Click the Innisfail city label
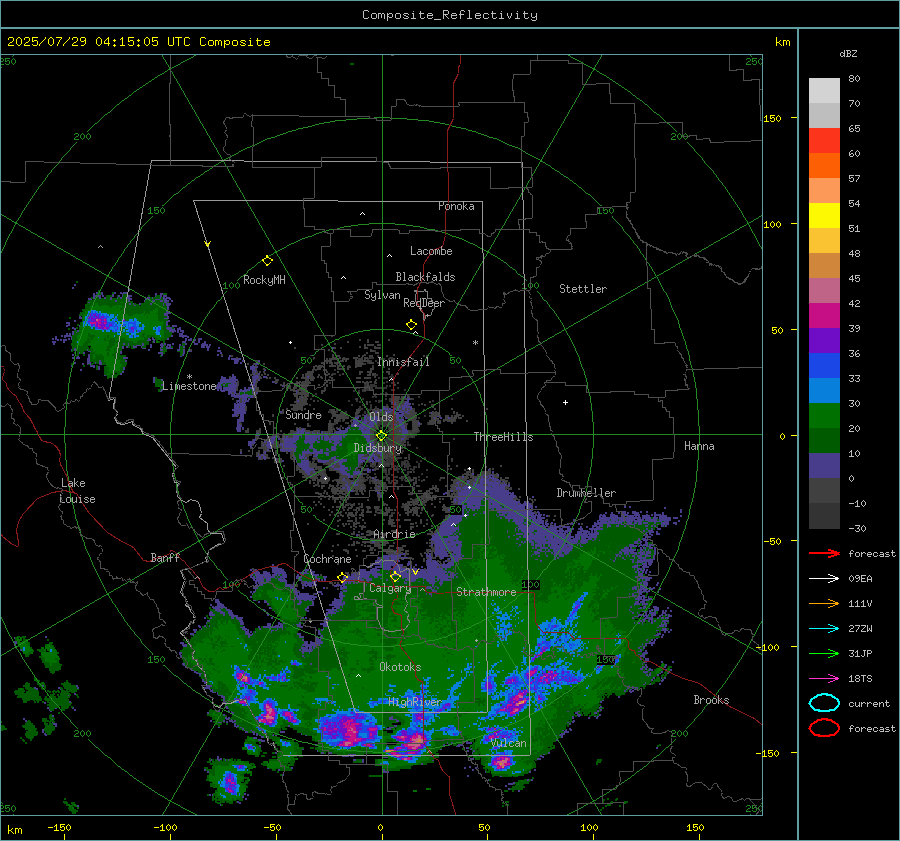This screenshot has width=900, height=841. point(403,362)
